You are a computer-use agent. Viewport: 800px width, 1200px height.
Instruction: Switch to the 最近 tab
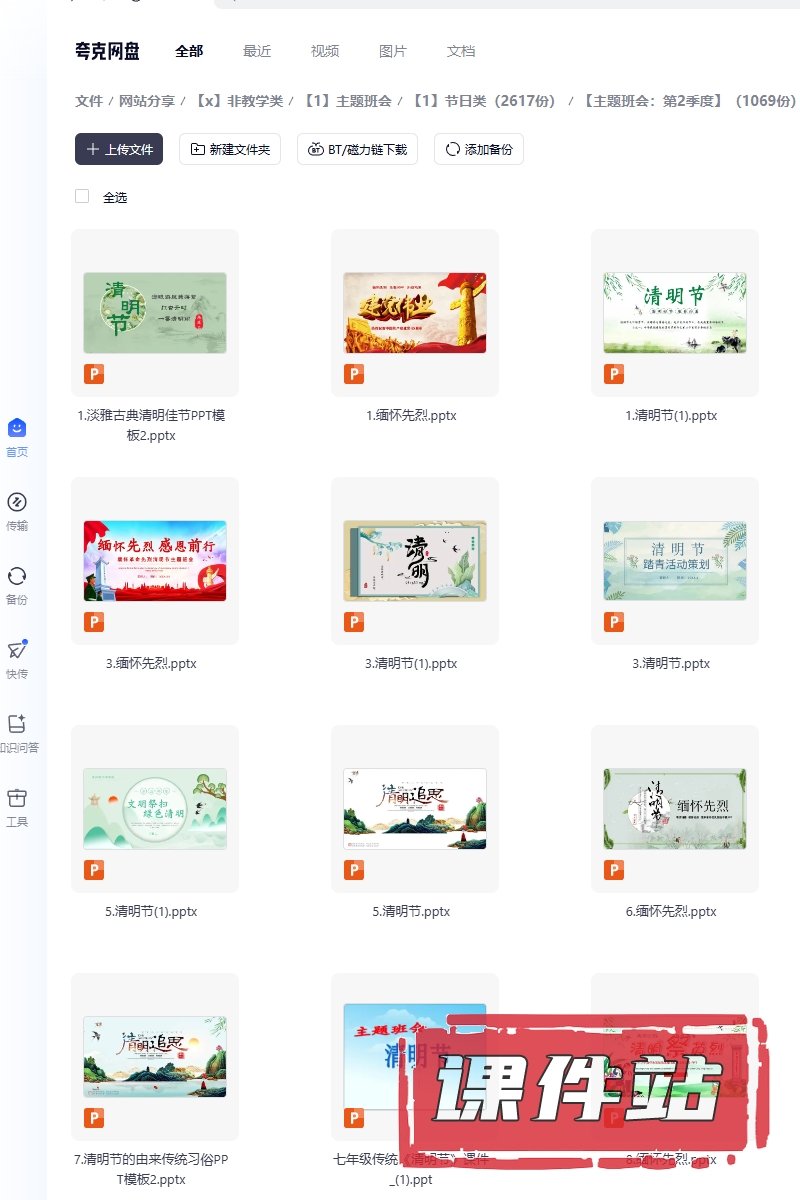click(x=257, y=51)
